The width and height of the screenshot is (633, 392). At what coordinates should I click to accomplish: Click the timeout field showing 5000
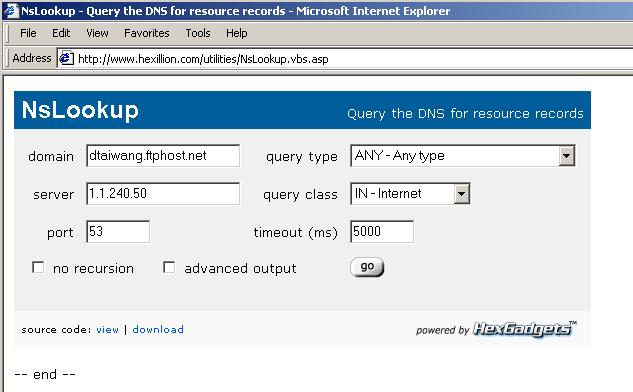point(382,232)
